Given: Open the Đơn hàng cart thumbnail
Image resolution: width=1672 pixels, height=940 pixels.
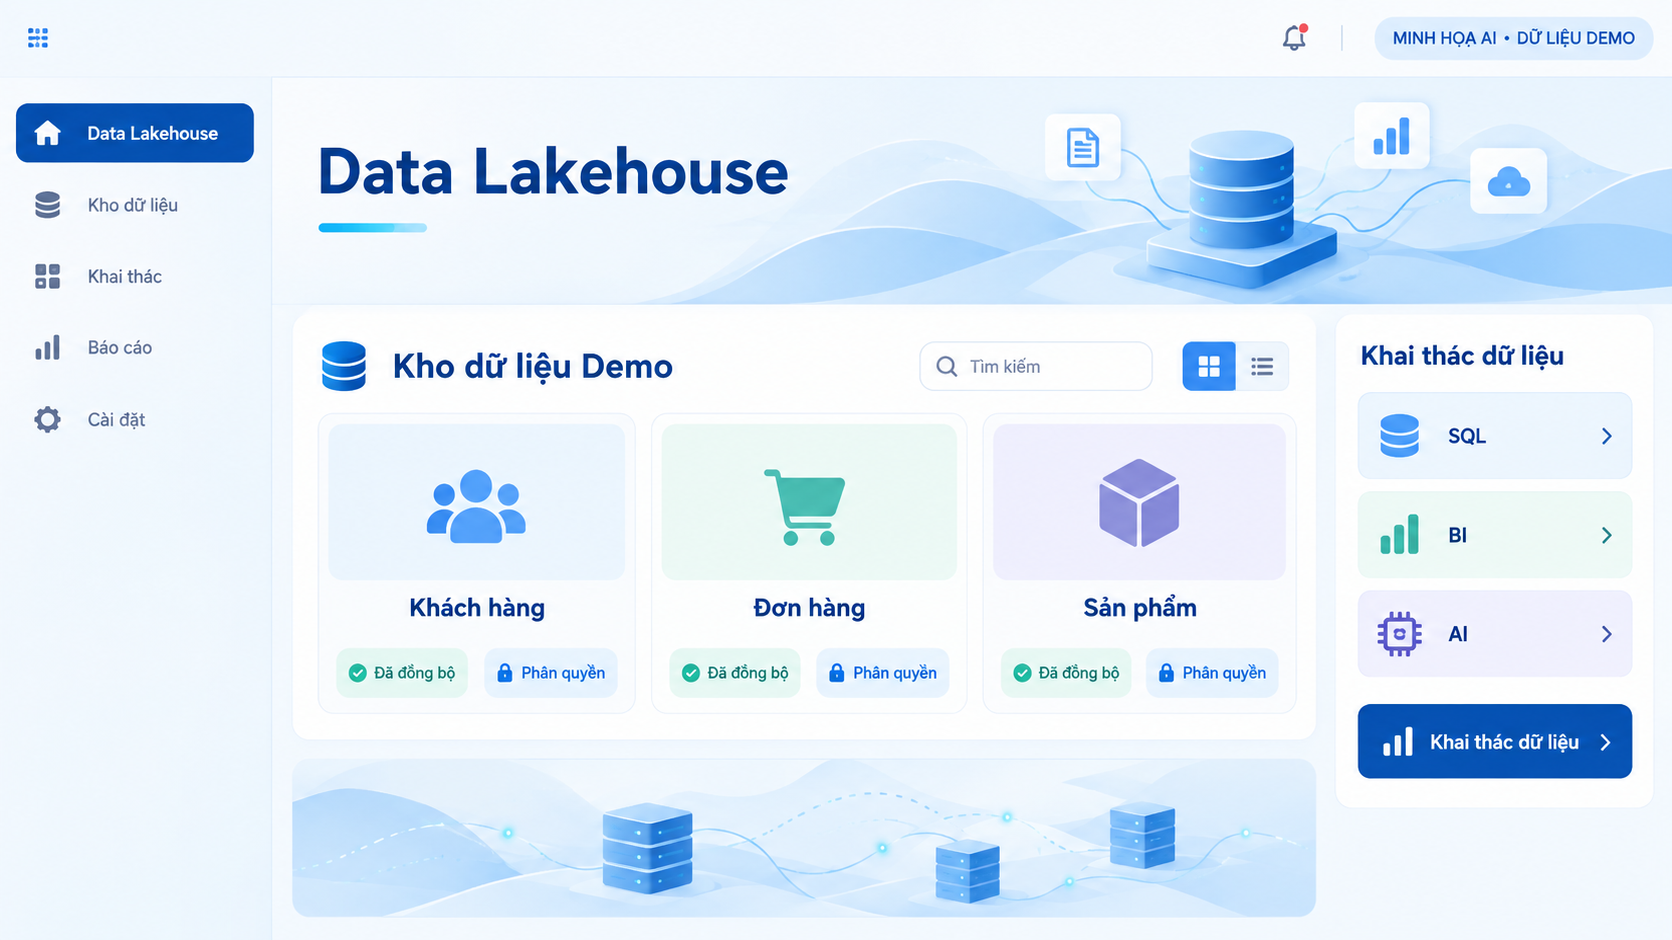Looking at the screenshot, I should 809,502.
